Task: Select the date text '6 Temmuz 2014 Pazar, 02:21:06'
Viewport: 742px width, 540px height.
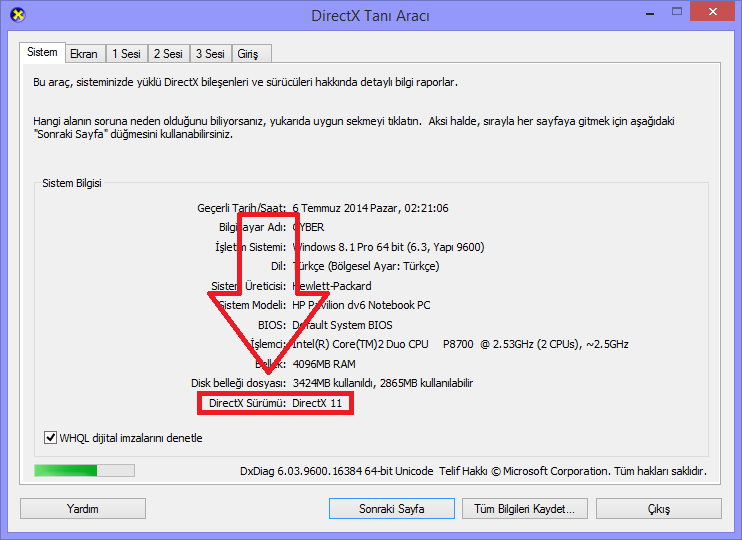Action: [x=370, y=208]
